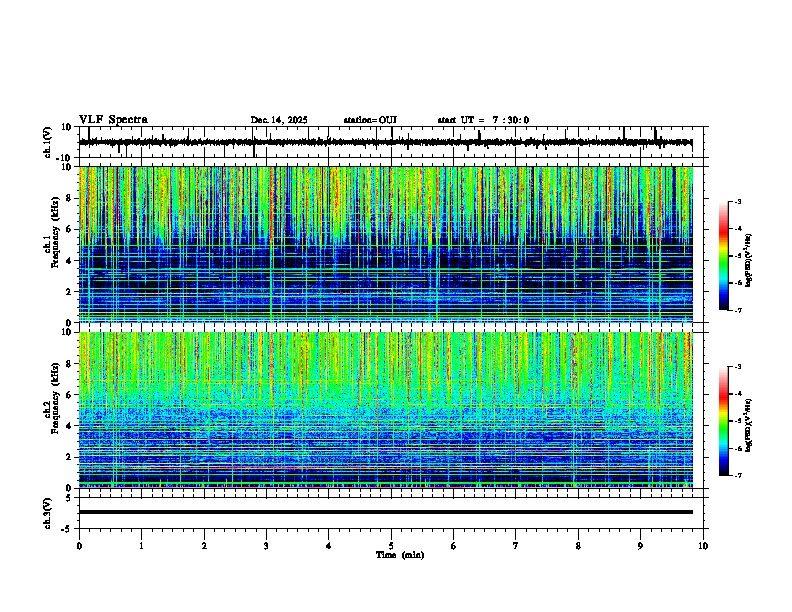792x612 pixels.
Task: Click time axis tick label '4'
Action: tap(329, 546)
